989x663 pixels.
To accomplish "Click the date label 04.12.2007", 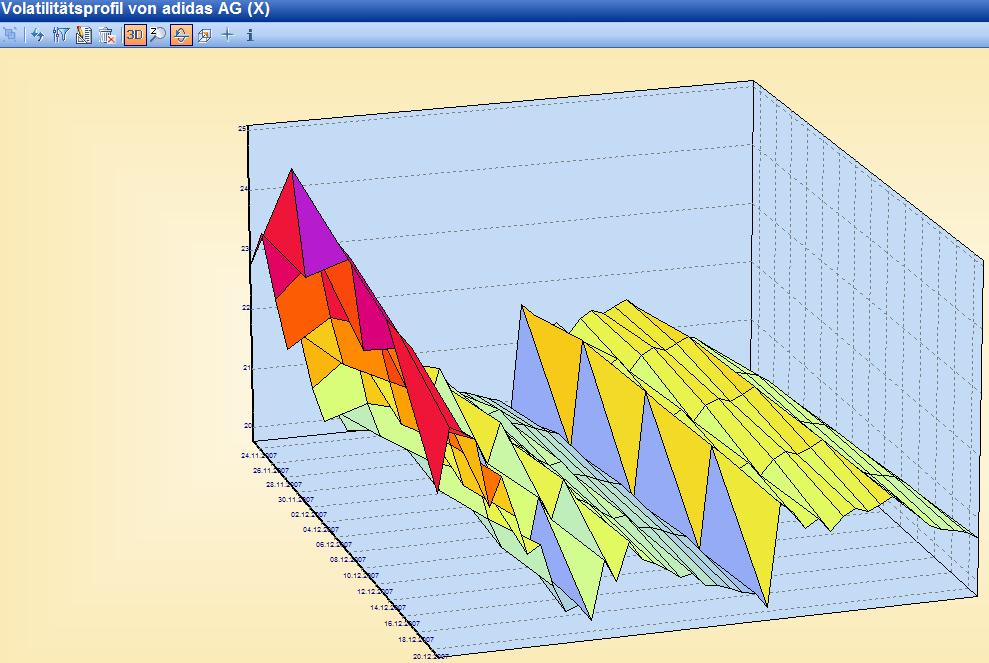I will (321, 530).
